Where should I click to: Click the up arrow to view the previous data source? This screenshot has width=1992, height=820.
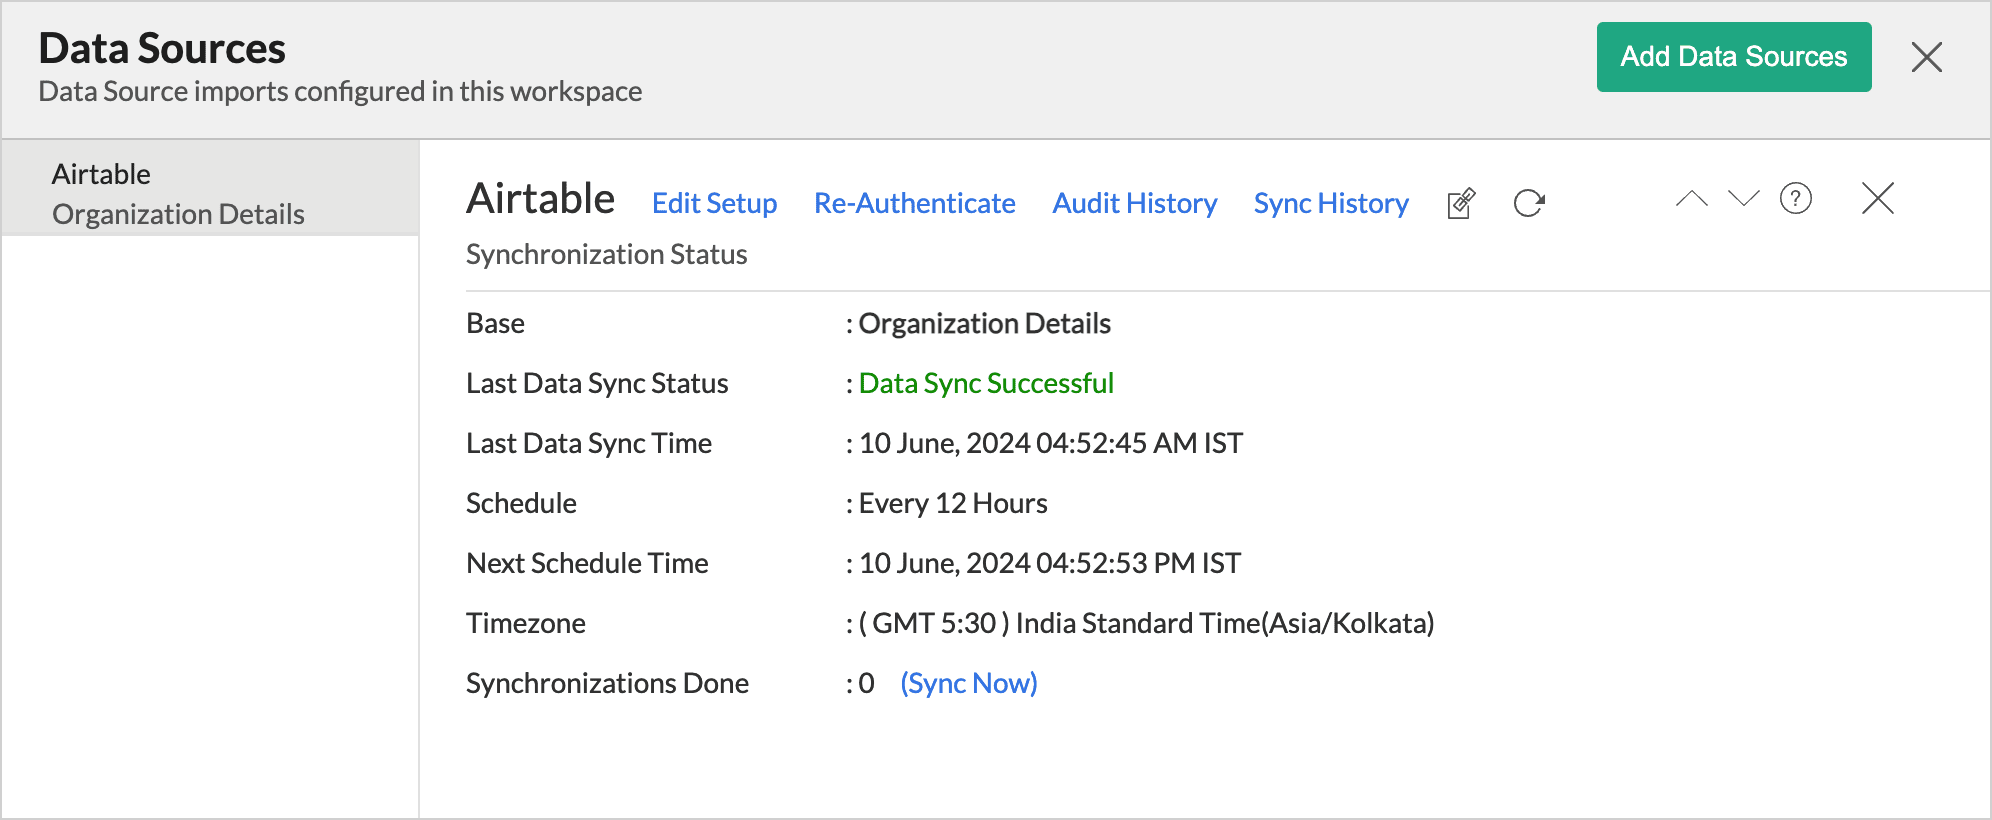[x=1692, y=198]
